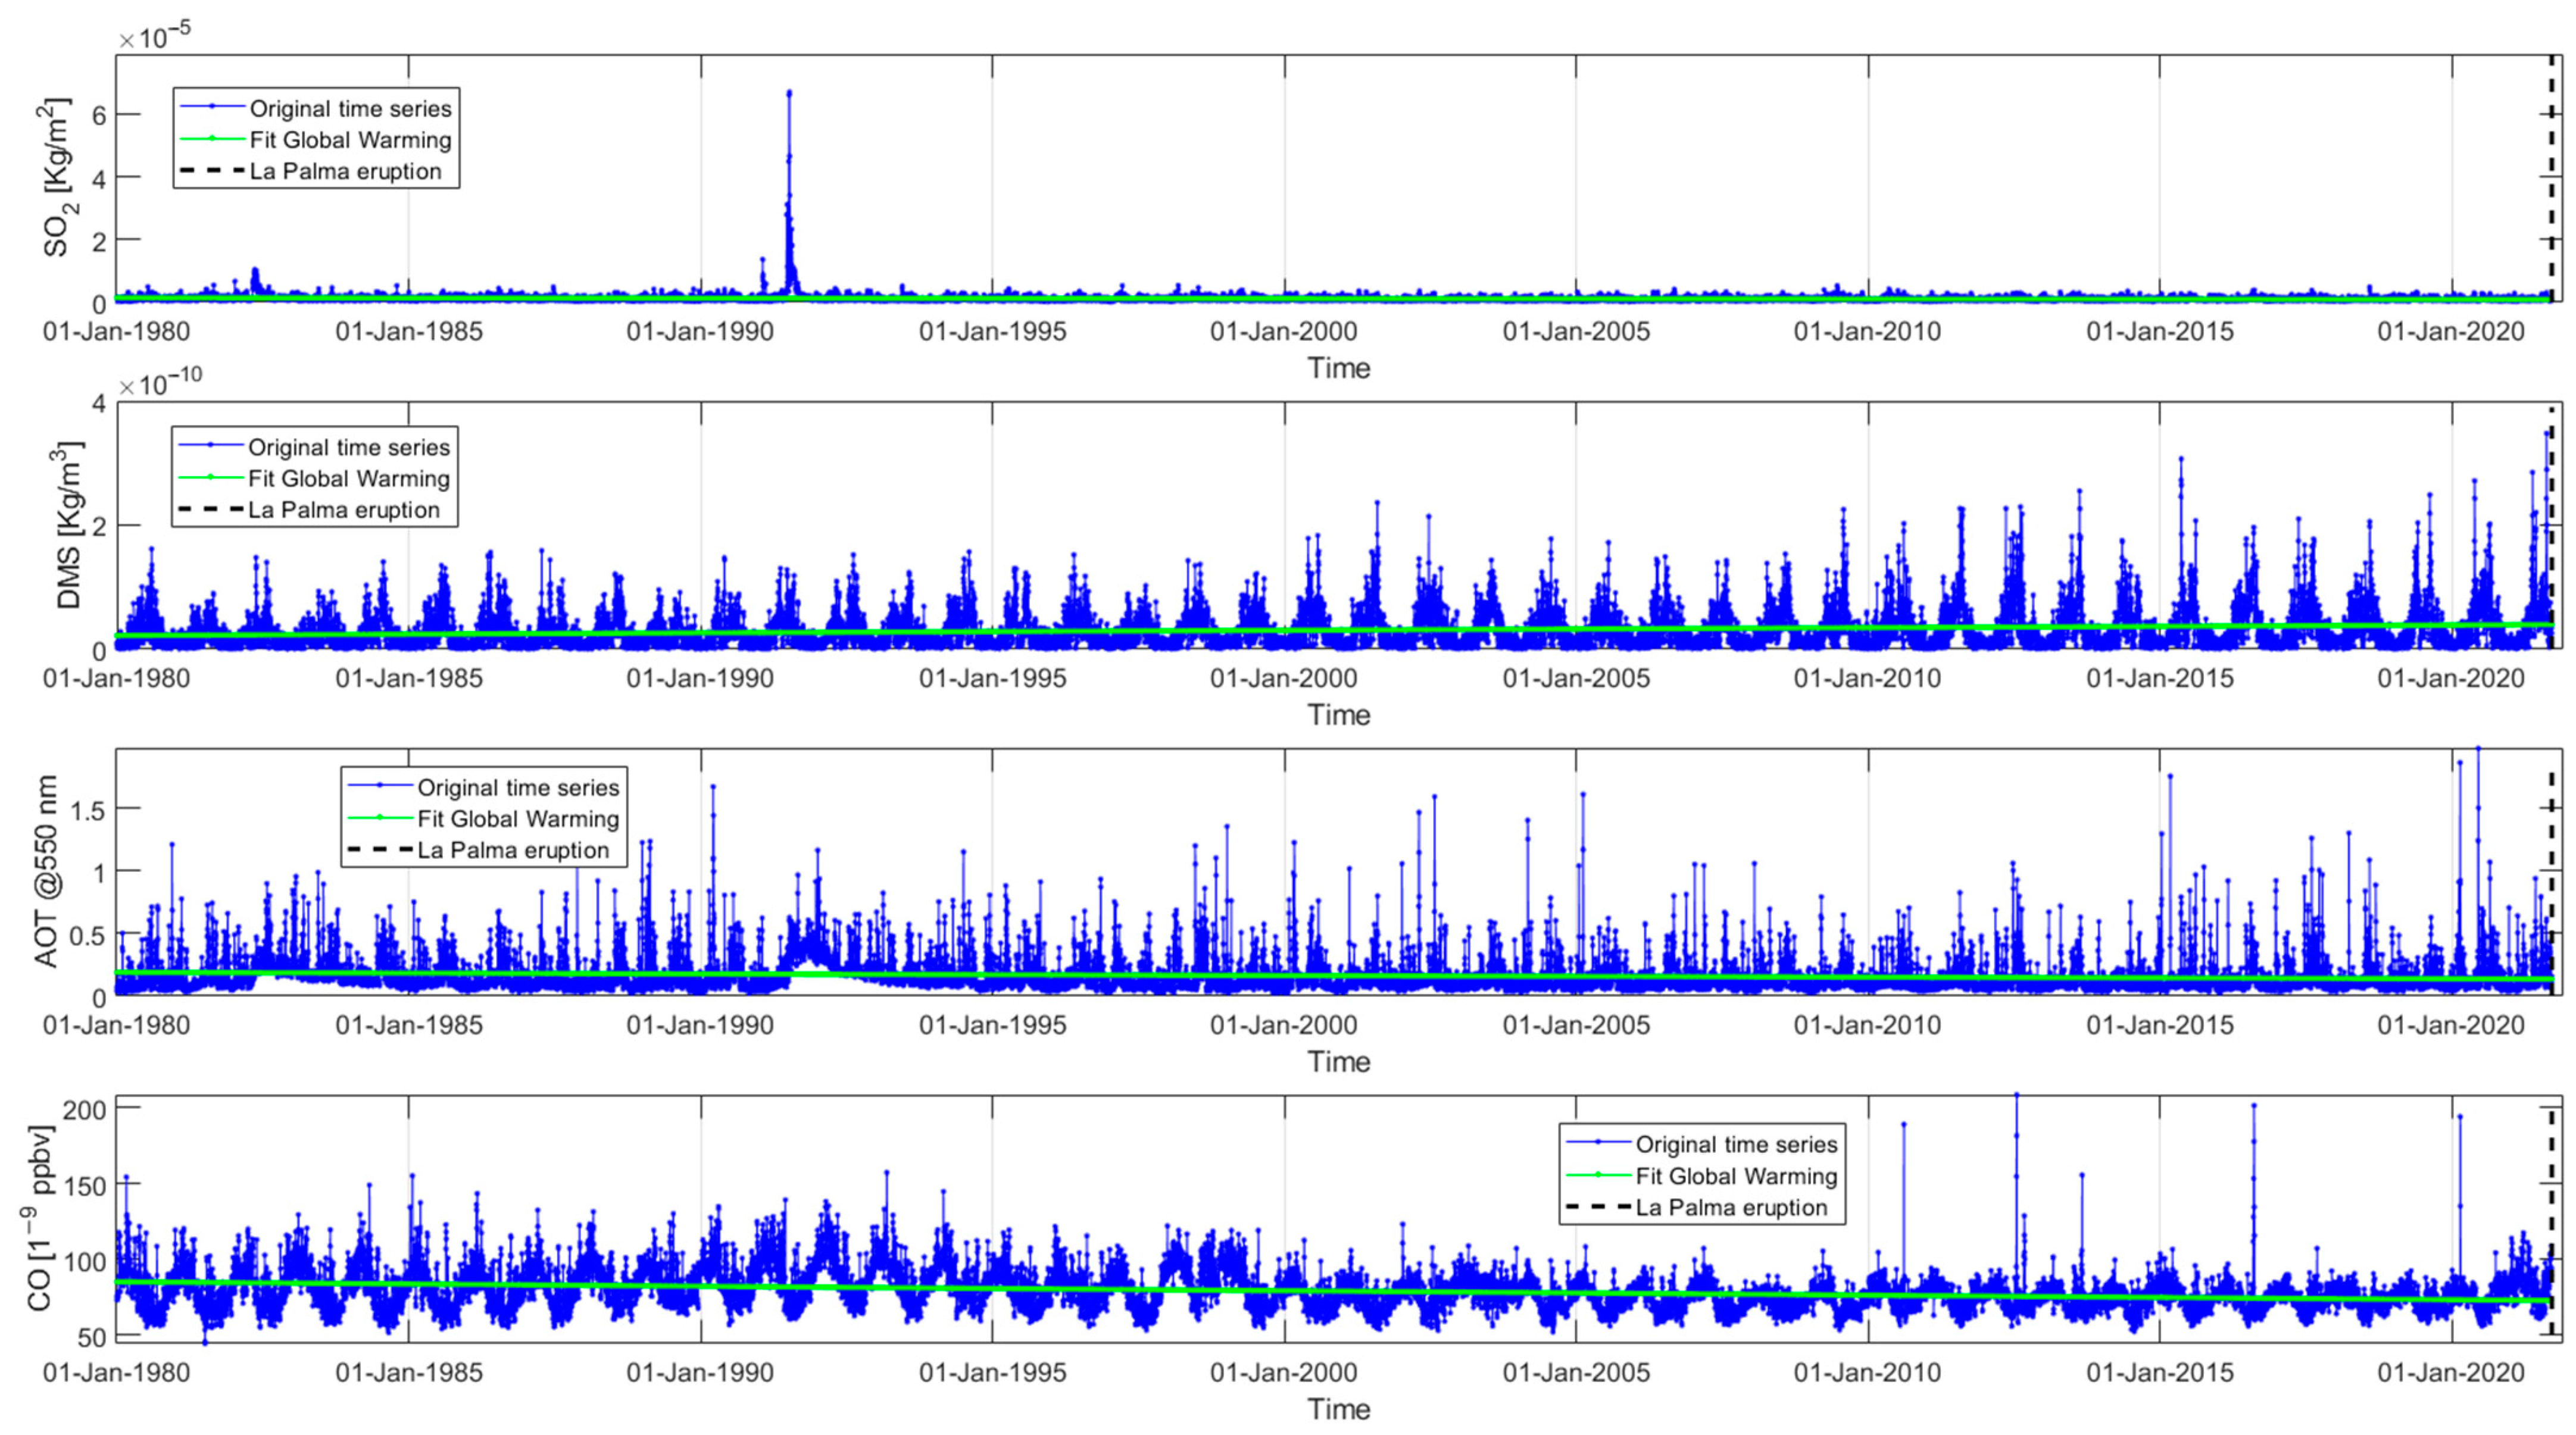The width and height of the screenshot is (2576, 1435).
Task: Click 01-Jan-2015 tick under CO plot
Action: [x=2159, y=1372]
